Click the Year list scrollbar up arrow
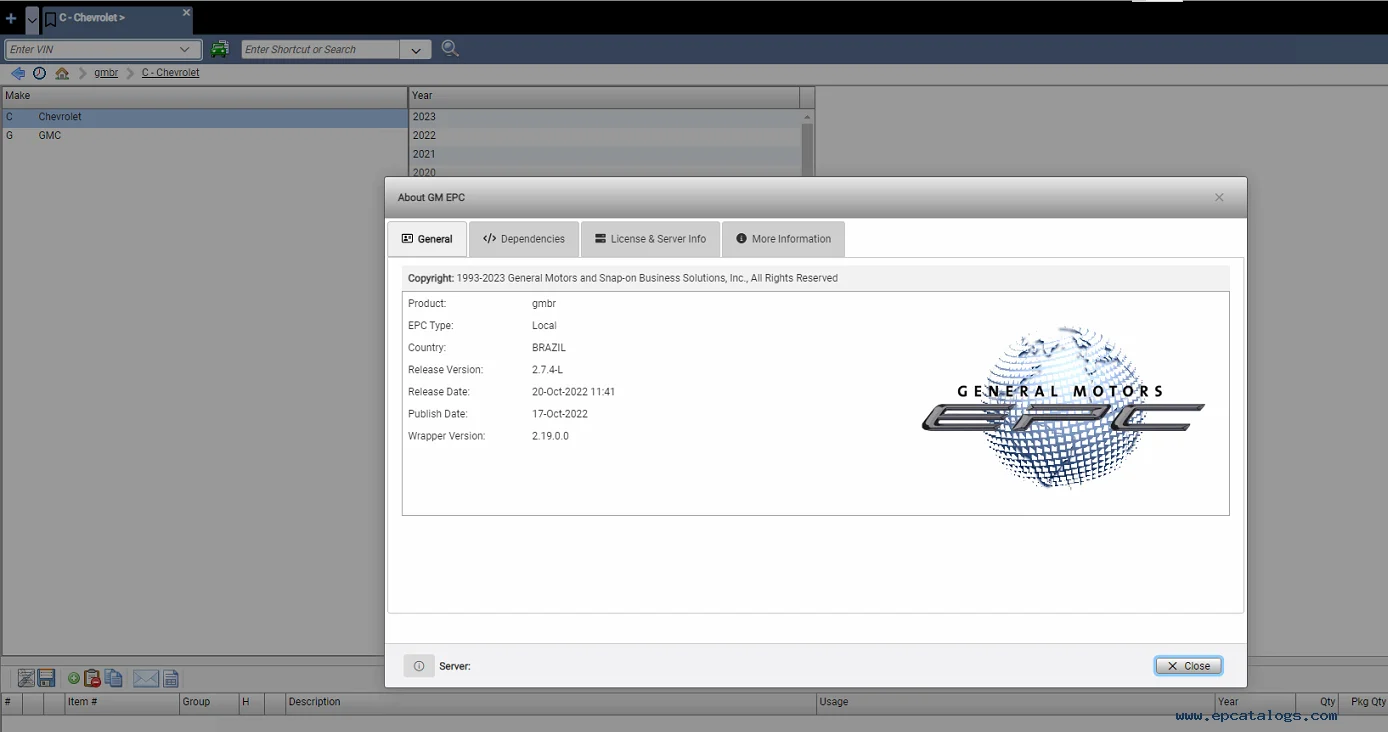The image size is (1388, 732). [807, 117]
